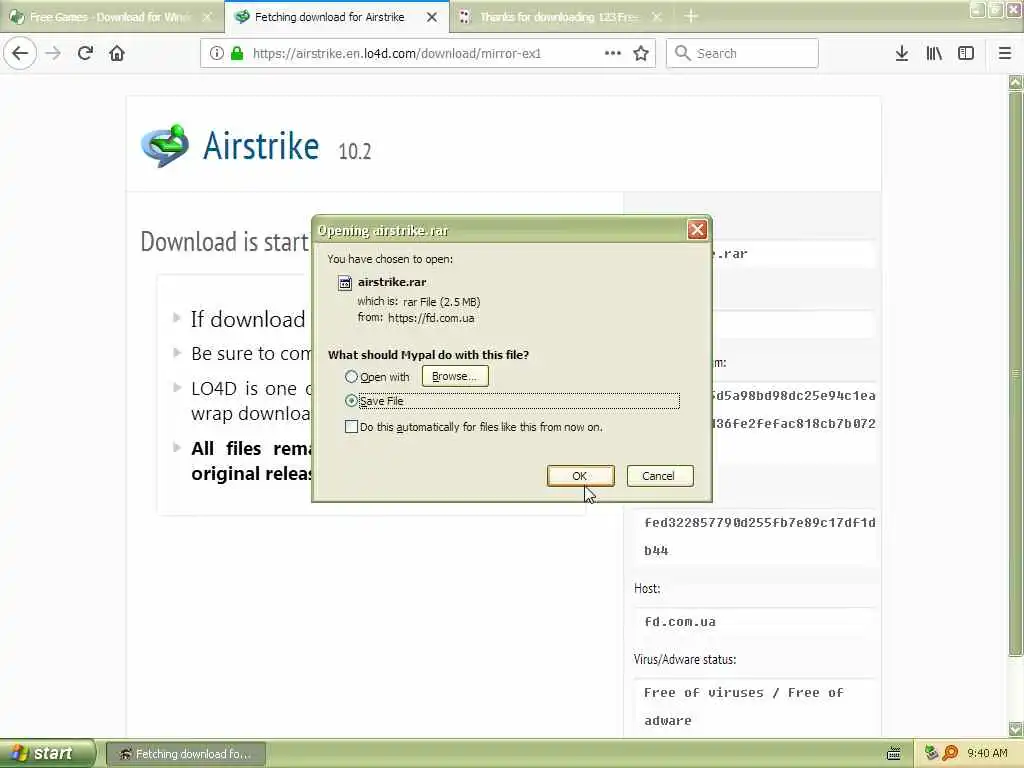Switch to Fetching download for Airstrike tab
Image resolution: width=1024 pixels, height=768 pixels.
(336, 17)
